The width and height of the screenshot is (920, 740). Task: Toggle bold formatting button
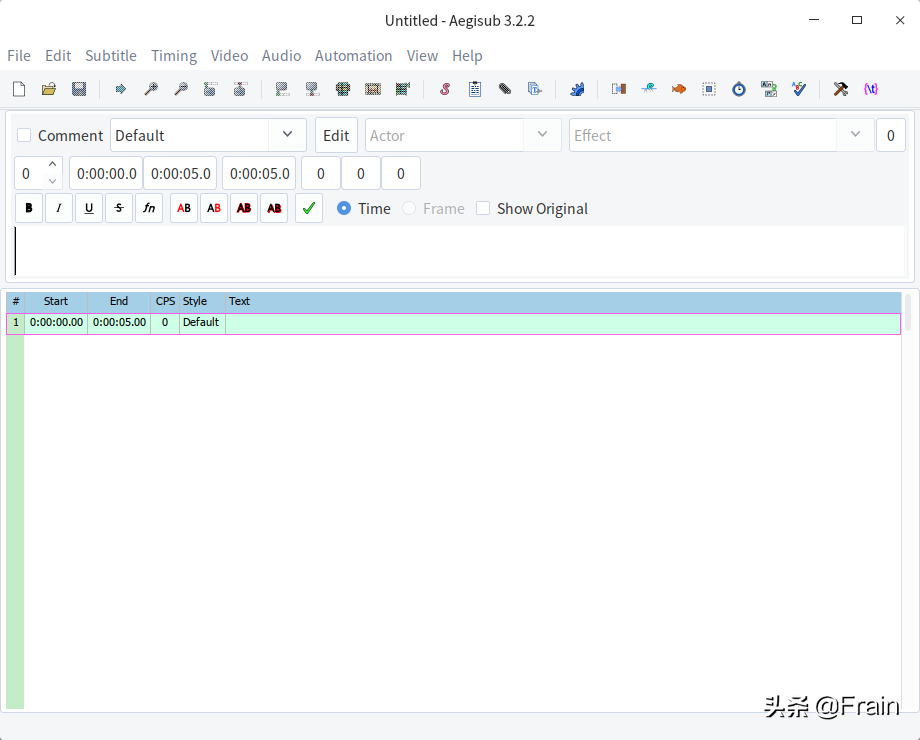tap(29, 208)
